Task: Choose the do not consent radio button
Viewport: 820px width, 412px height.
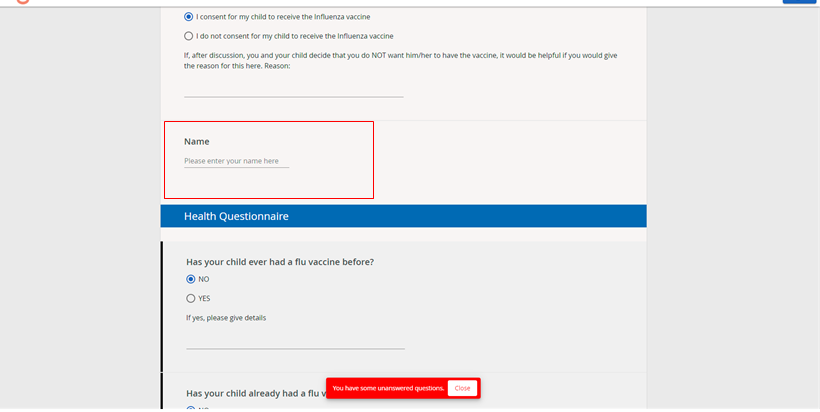Action: pos(188,36)
